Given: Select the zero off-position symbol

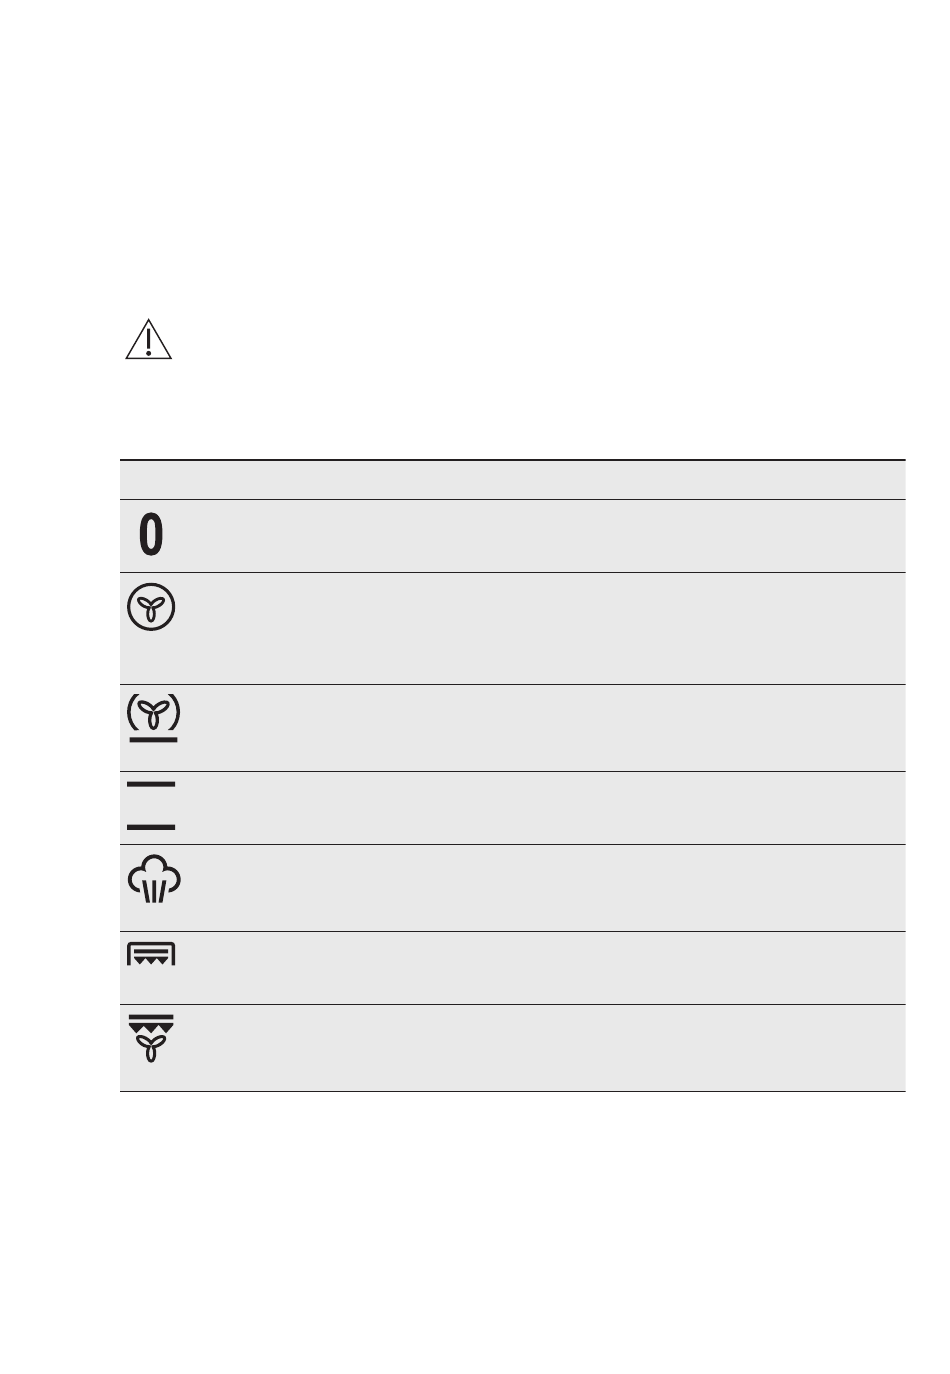Looking at the screenshot, I should click(150, 535).
